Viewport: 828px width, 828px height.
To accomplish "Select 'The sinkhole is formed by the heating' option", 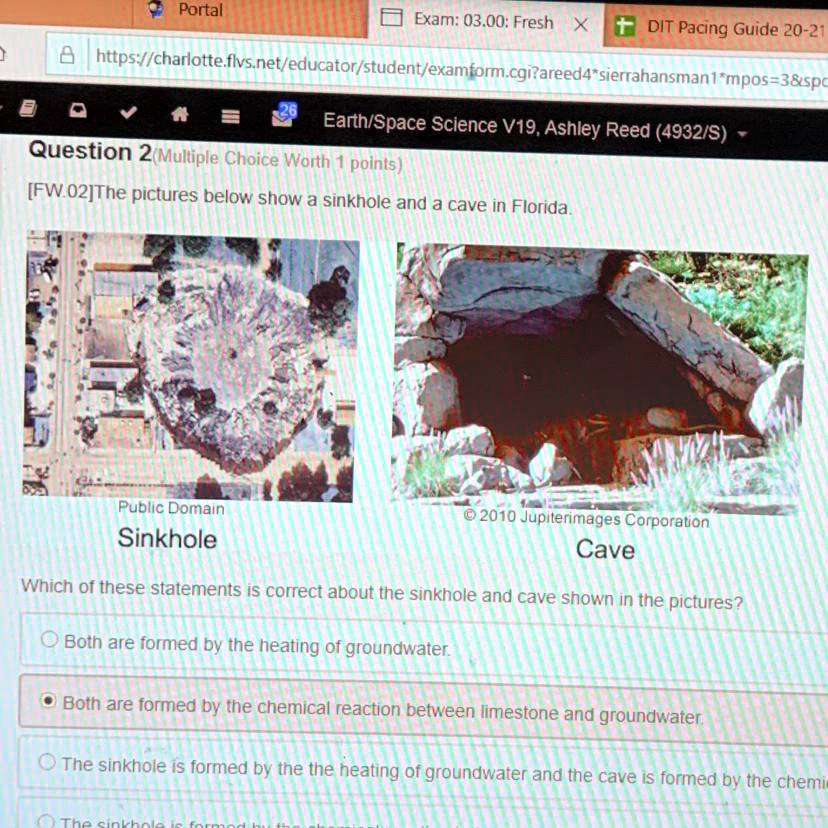I will coord(46,762).
